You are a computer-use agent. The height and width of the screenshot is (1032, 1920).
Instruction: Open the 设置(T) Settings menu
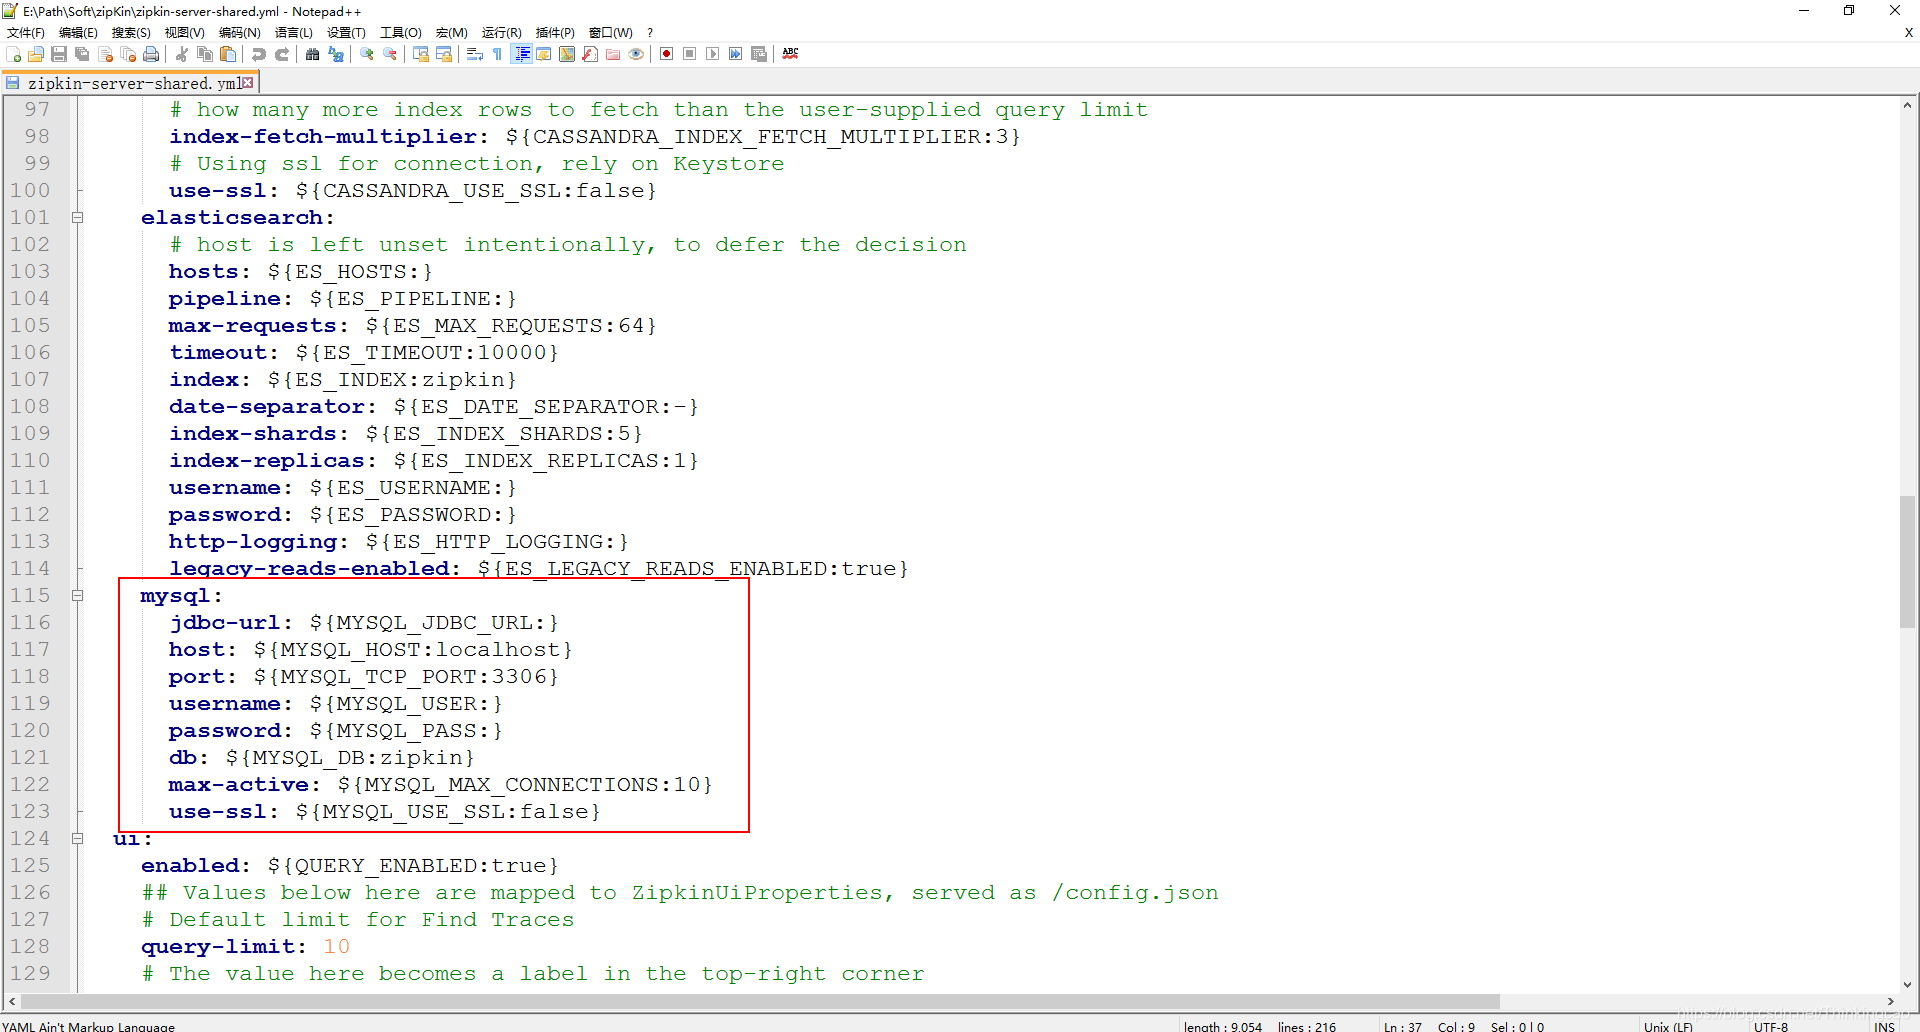click(347, 33)
